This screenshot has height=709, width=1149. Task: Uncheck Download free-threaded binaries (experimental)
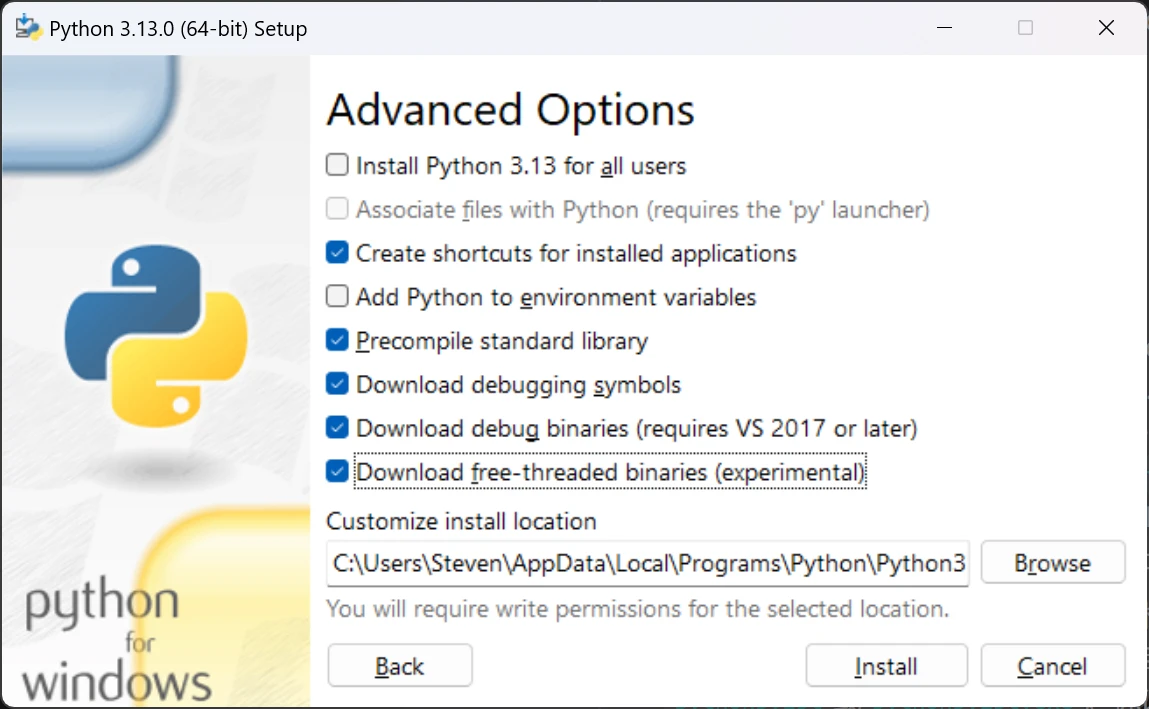point(338,472)
